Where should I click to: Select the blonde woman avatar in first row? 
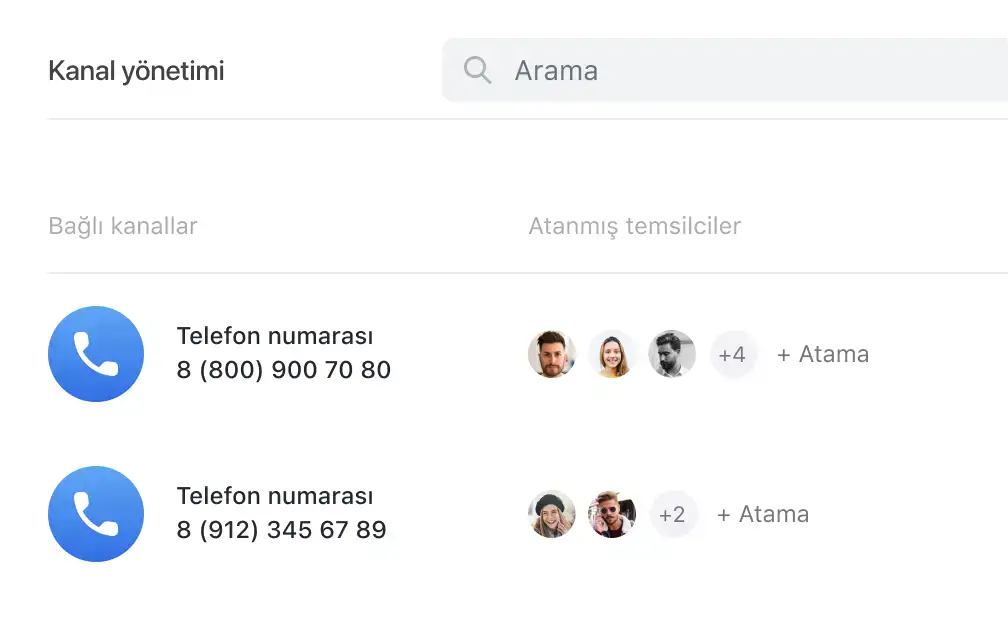pos(612,354)
